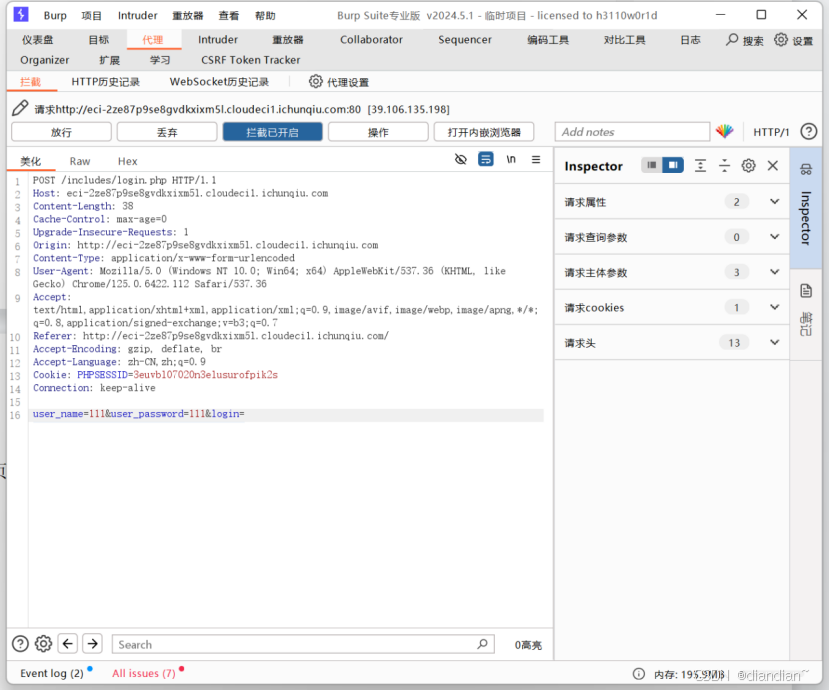Click the proxy settings gear icon
The height and width of the screenshot is (691, 830).
(x=315, y=82)
